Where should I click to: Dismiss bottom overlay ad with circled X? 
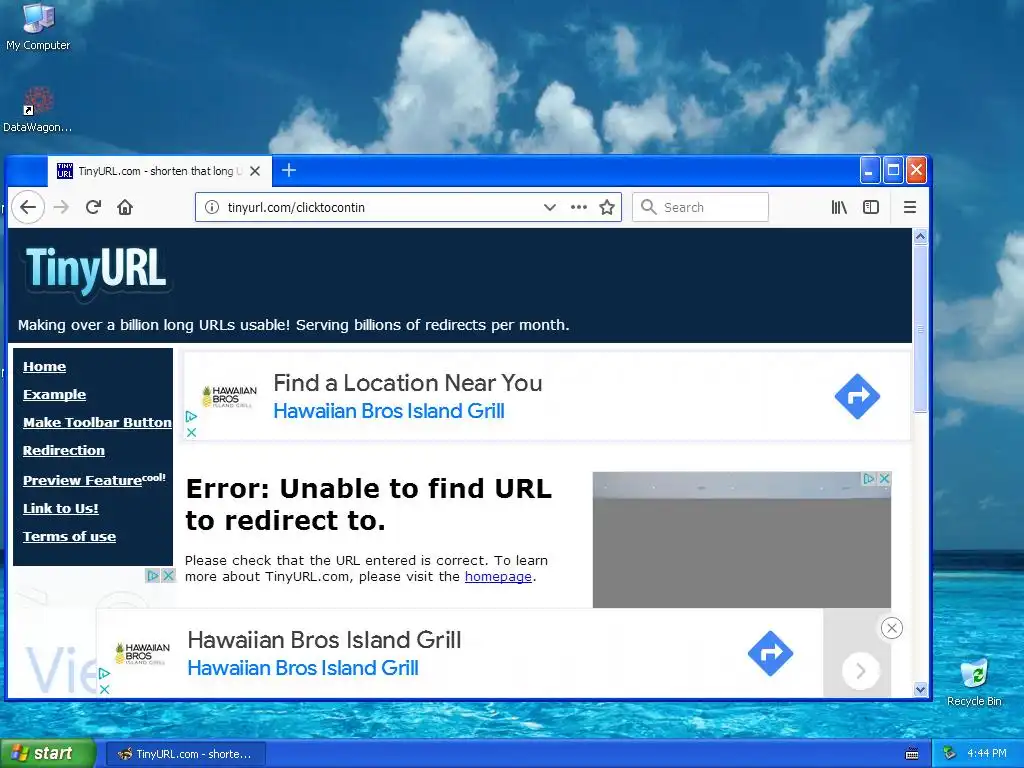pos(891,628)
